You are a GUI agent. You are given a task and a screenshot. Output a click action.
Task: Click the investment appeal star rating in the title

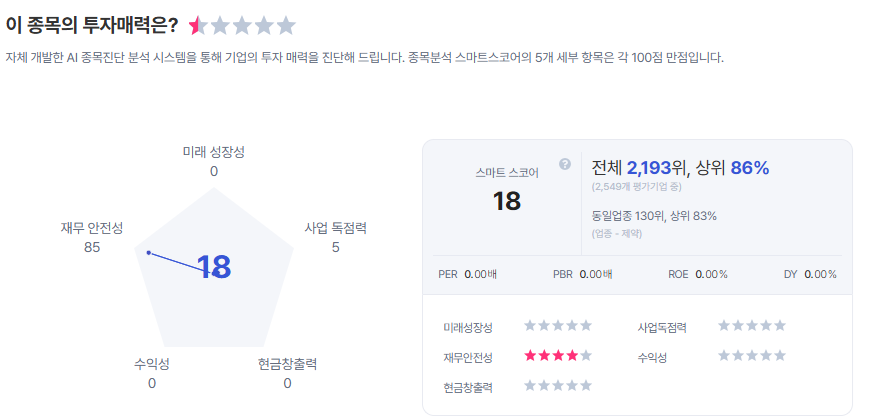point(242,26)
